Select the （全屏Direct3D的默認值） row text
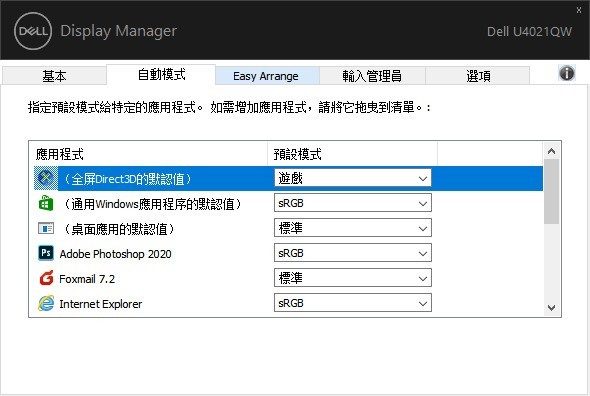 coord(128,178)
